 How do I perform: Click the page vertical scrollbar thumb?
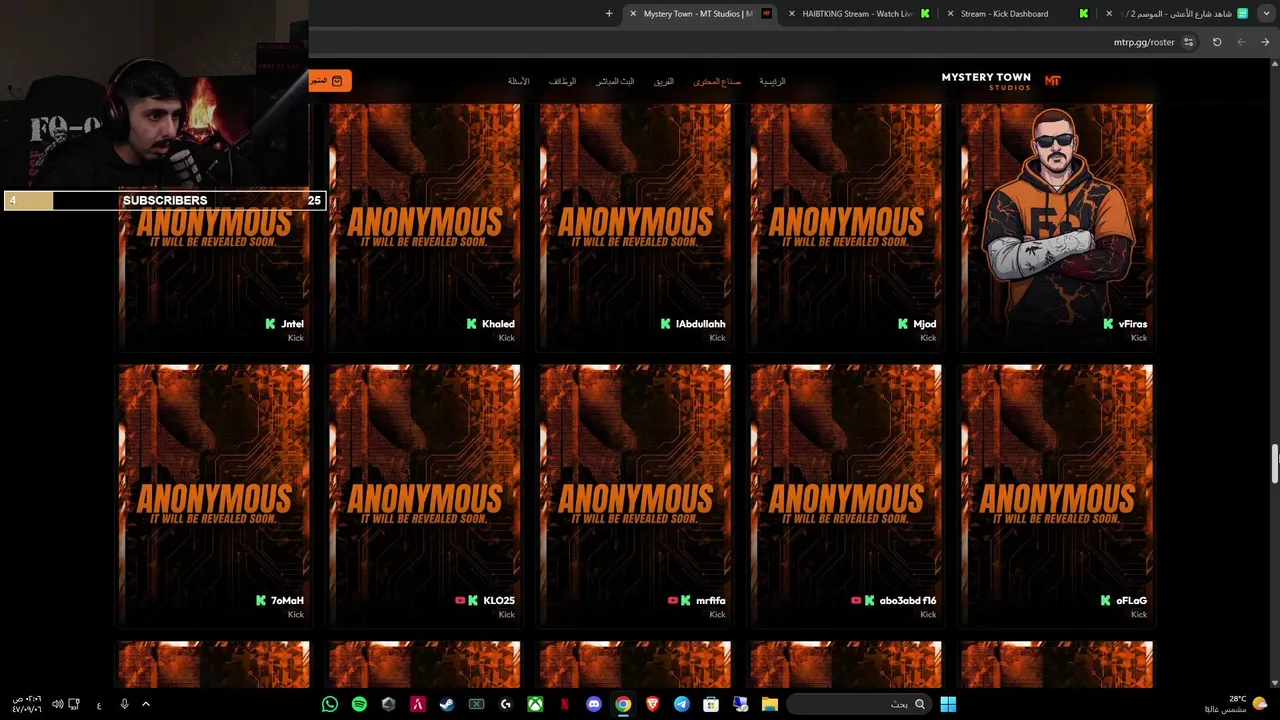[1275, 462]
